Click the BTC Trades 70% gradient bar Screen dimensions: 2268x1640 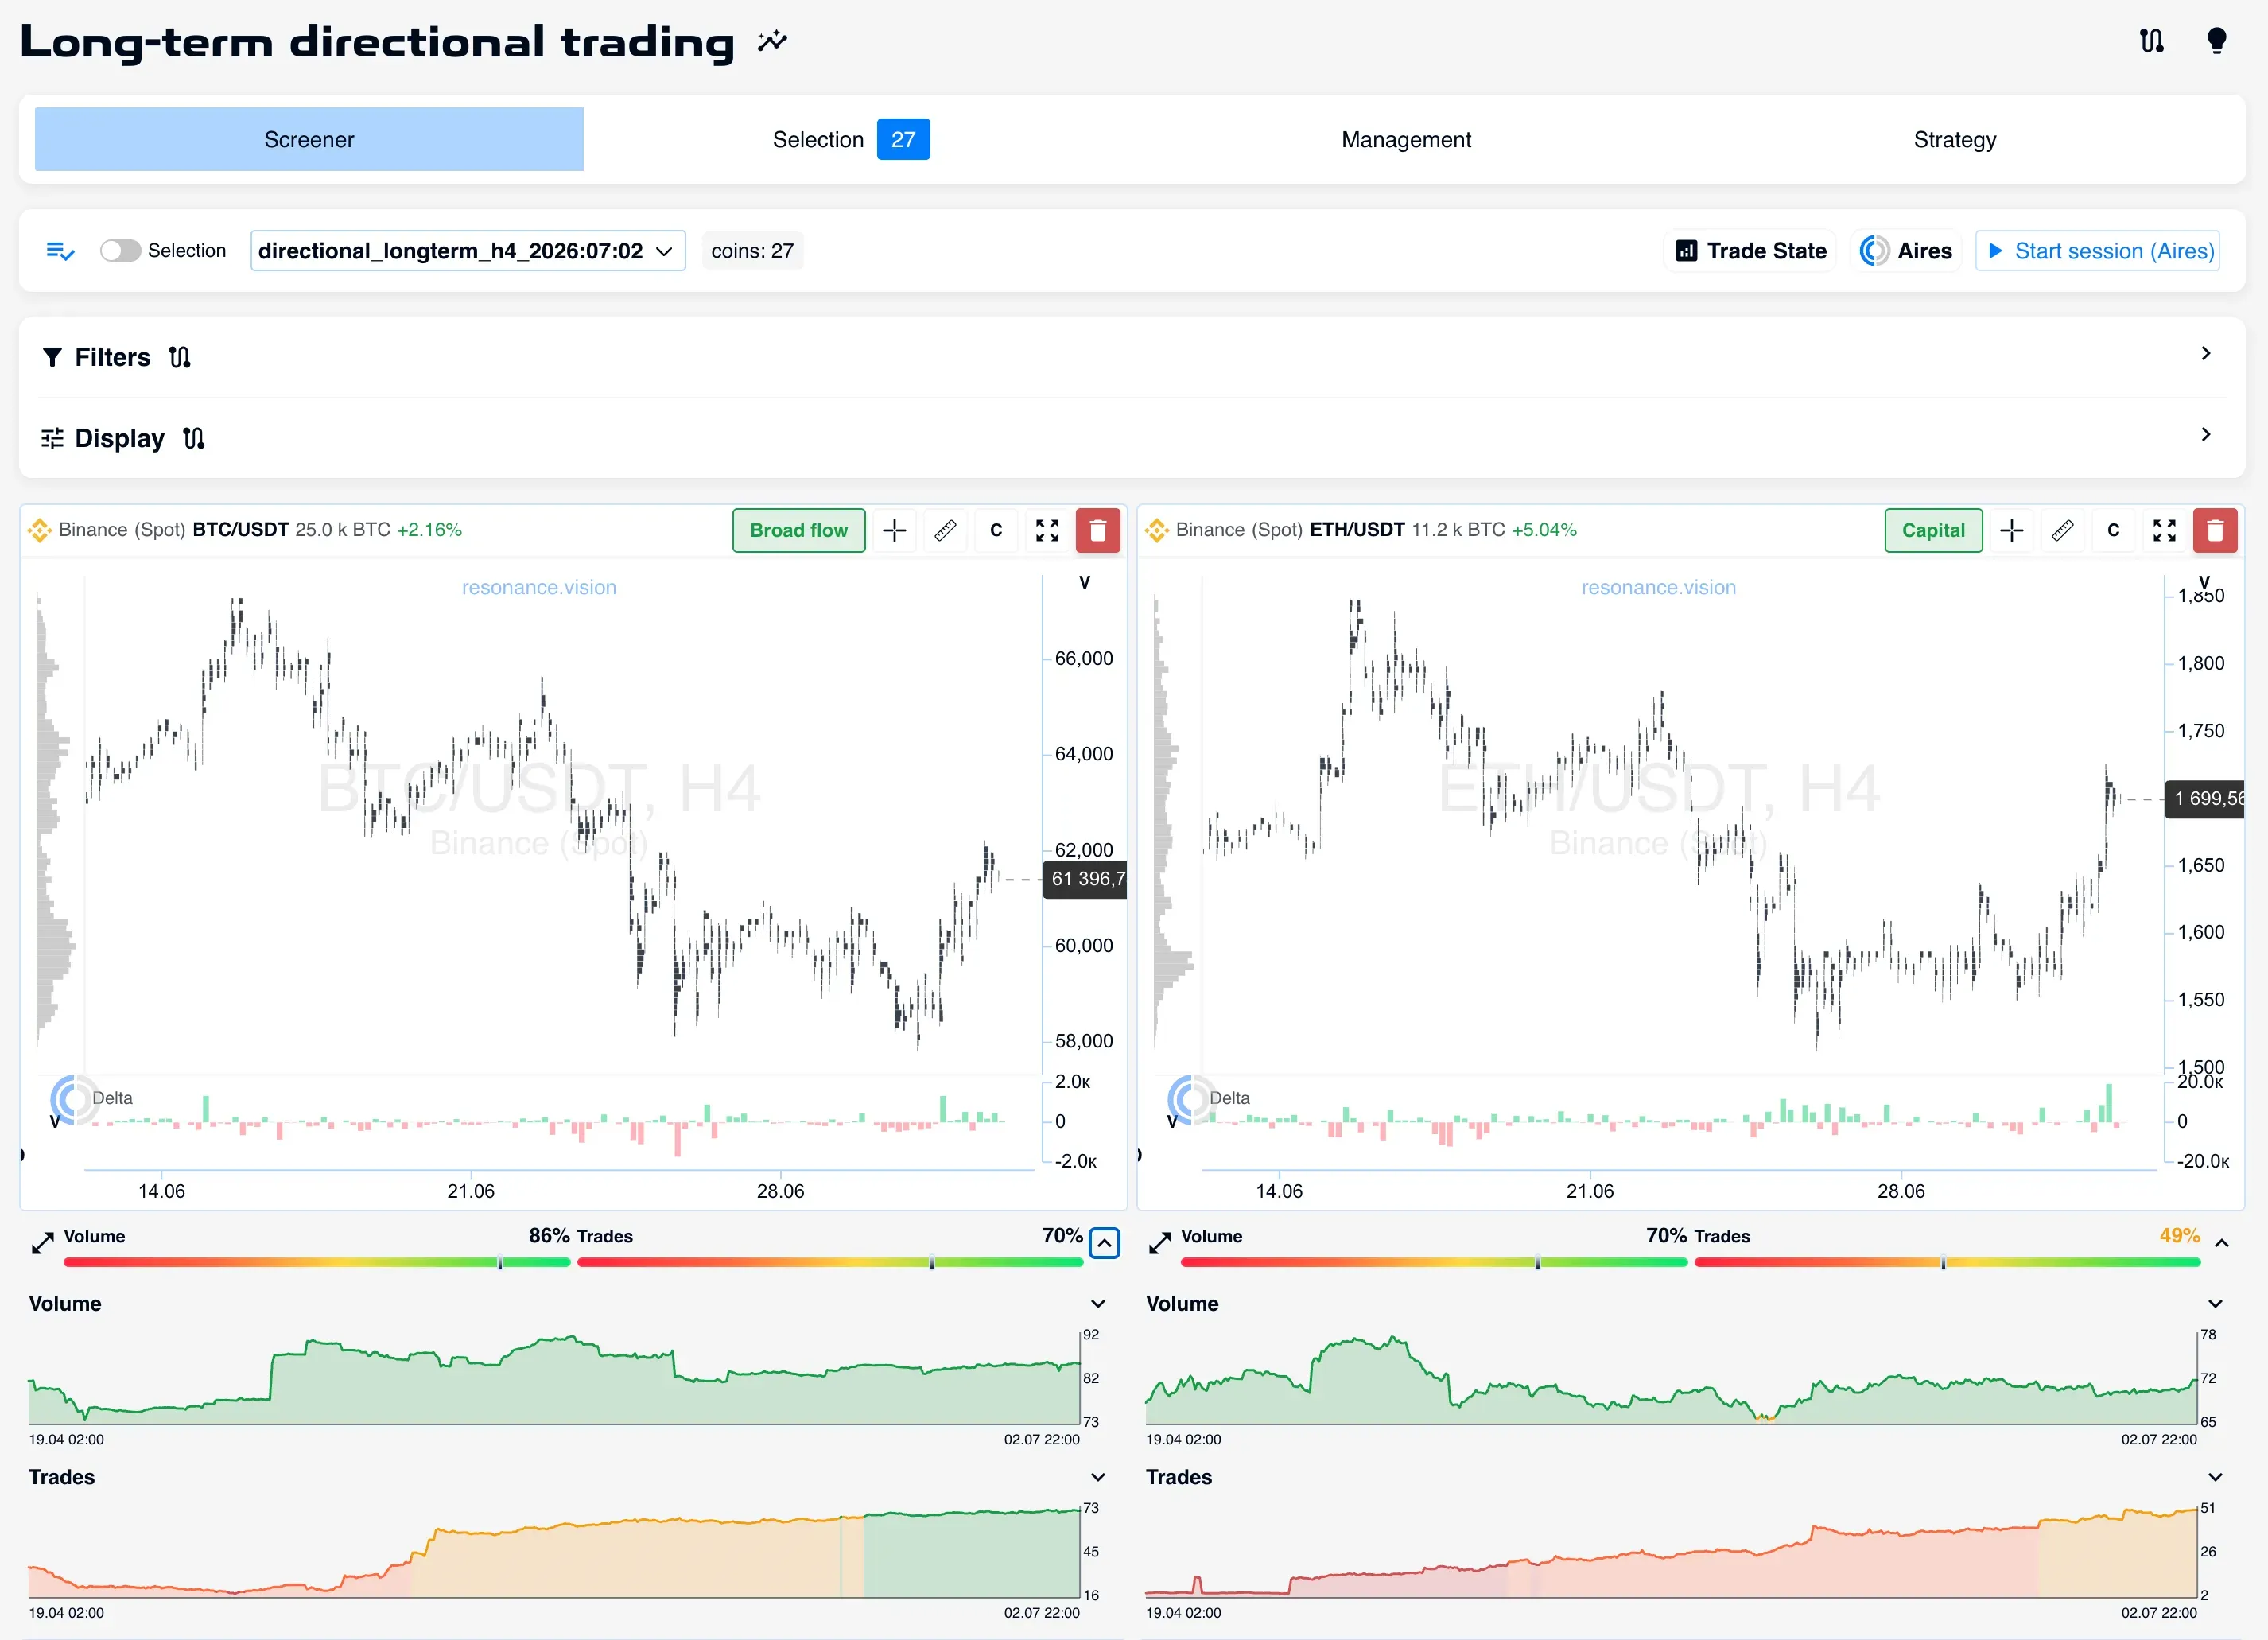[x=831, y=1263]
